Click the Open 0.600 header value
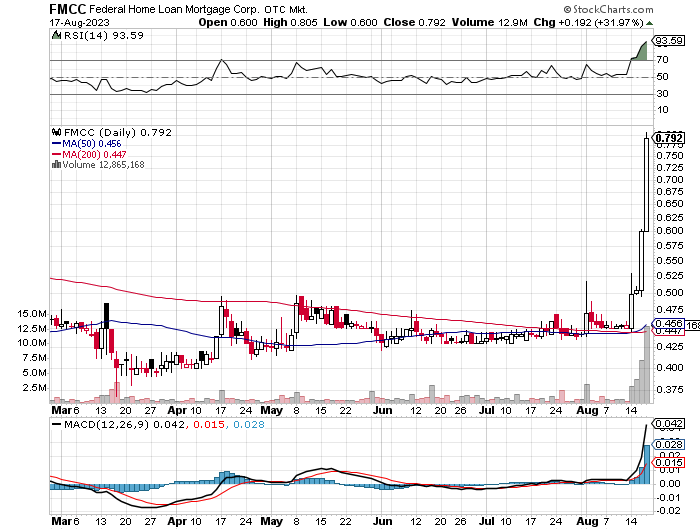This screenshot has width=700, height=530. pyautogui.click(x=228, y=22)
